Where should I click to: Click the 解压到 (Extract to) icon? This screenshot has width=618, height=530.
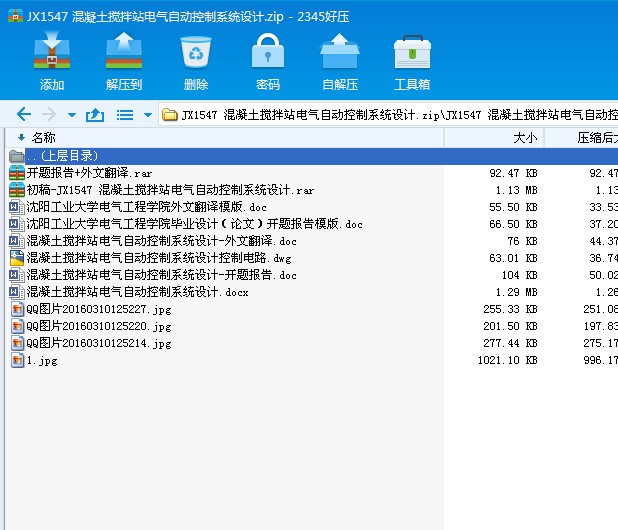(124, 51)
